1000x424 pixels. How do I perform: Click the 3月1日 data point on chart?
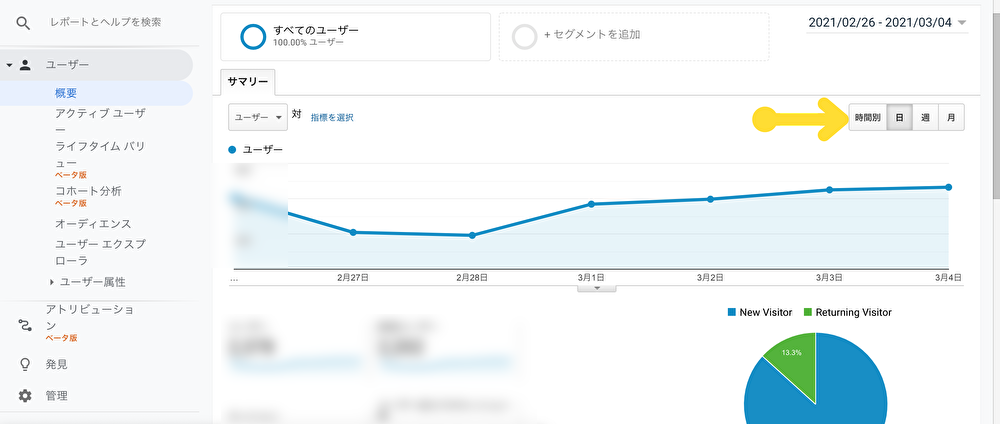coord(591,204)
